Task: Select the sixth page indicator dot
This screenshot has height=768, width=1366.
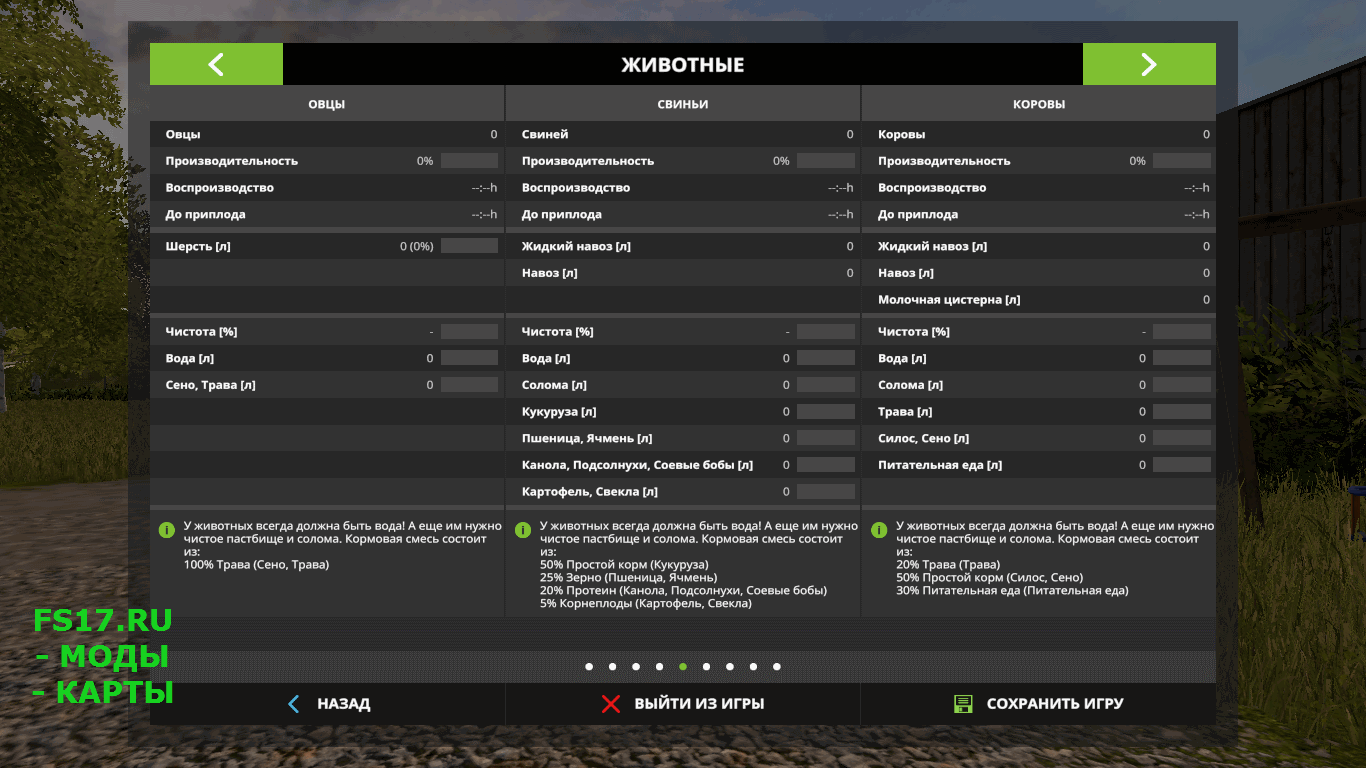Action: [x=706, y=666]
